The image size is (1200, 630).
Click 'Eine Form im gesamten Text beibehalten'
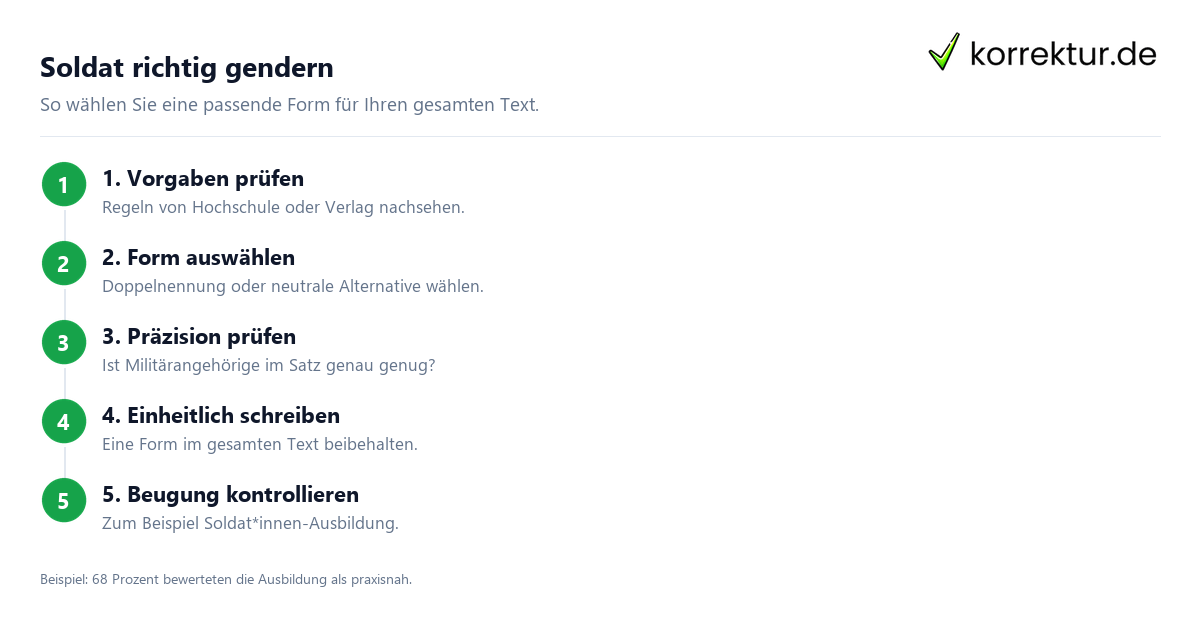(x=260, y=445)
